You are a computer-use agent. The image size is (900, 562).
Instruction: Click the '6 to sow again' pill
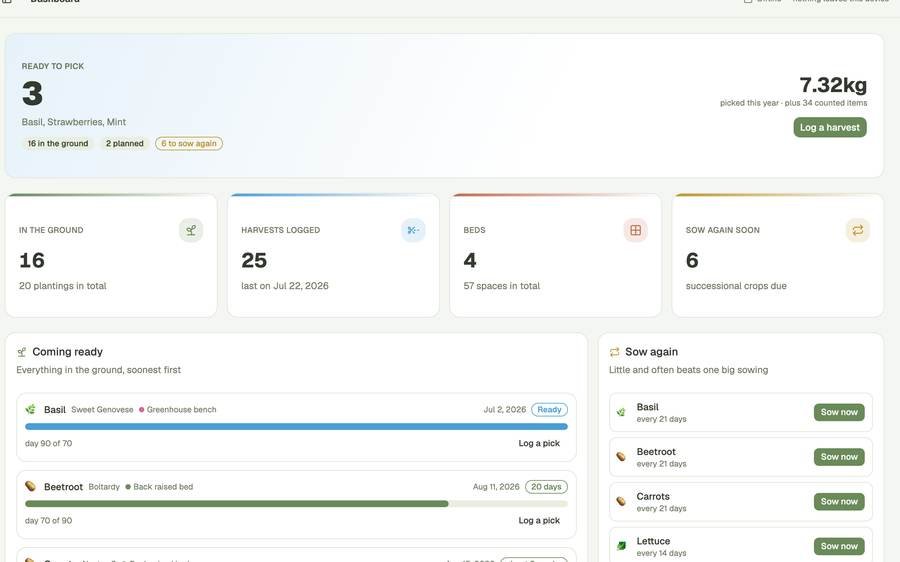[x=189, y=144]
